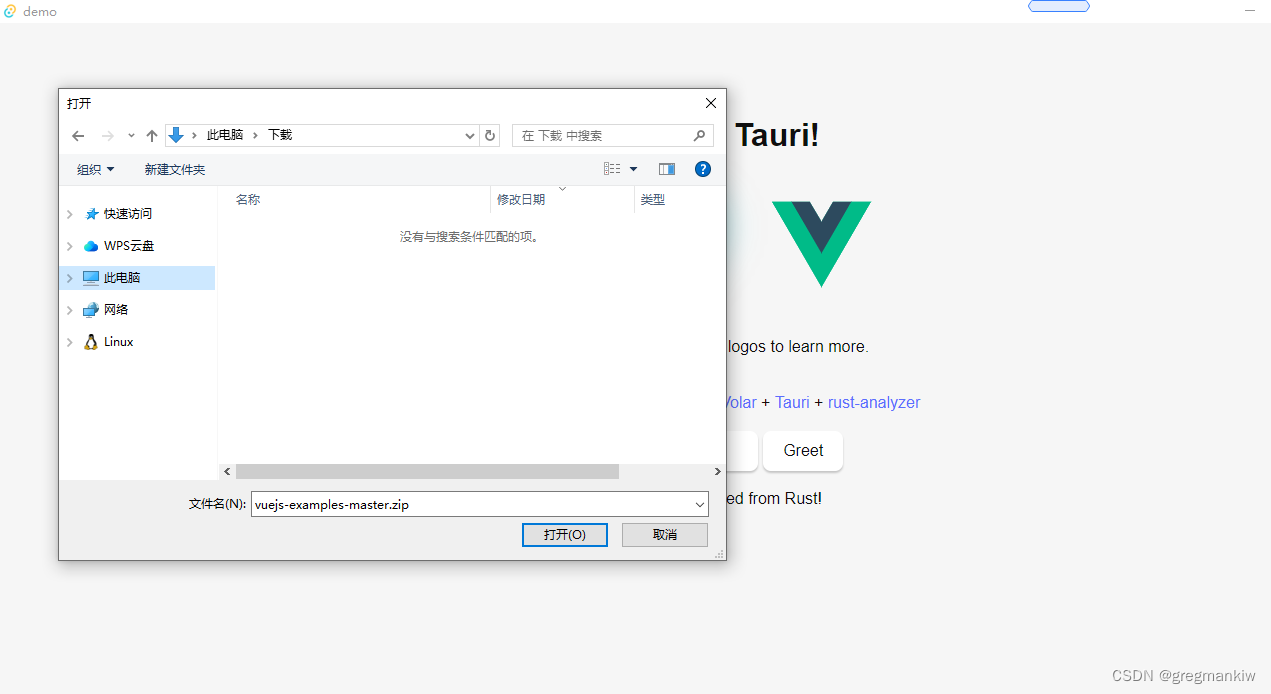The image size is (1271, 694).
Task: Click horizontal scrollbar thumb
Action: click(427, 471)
